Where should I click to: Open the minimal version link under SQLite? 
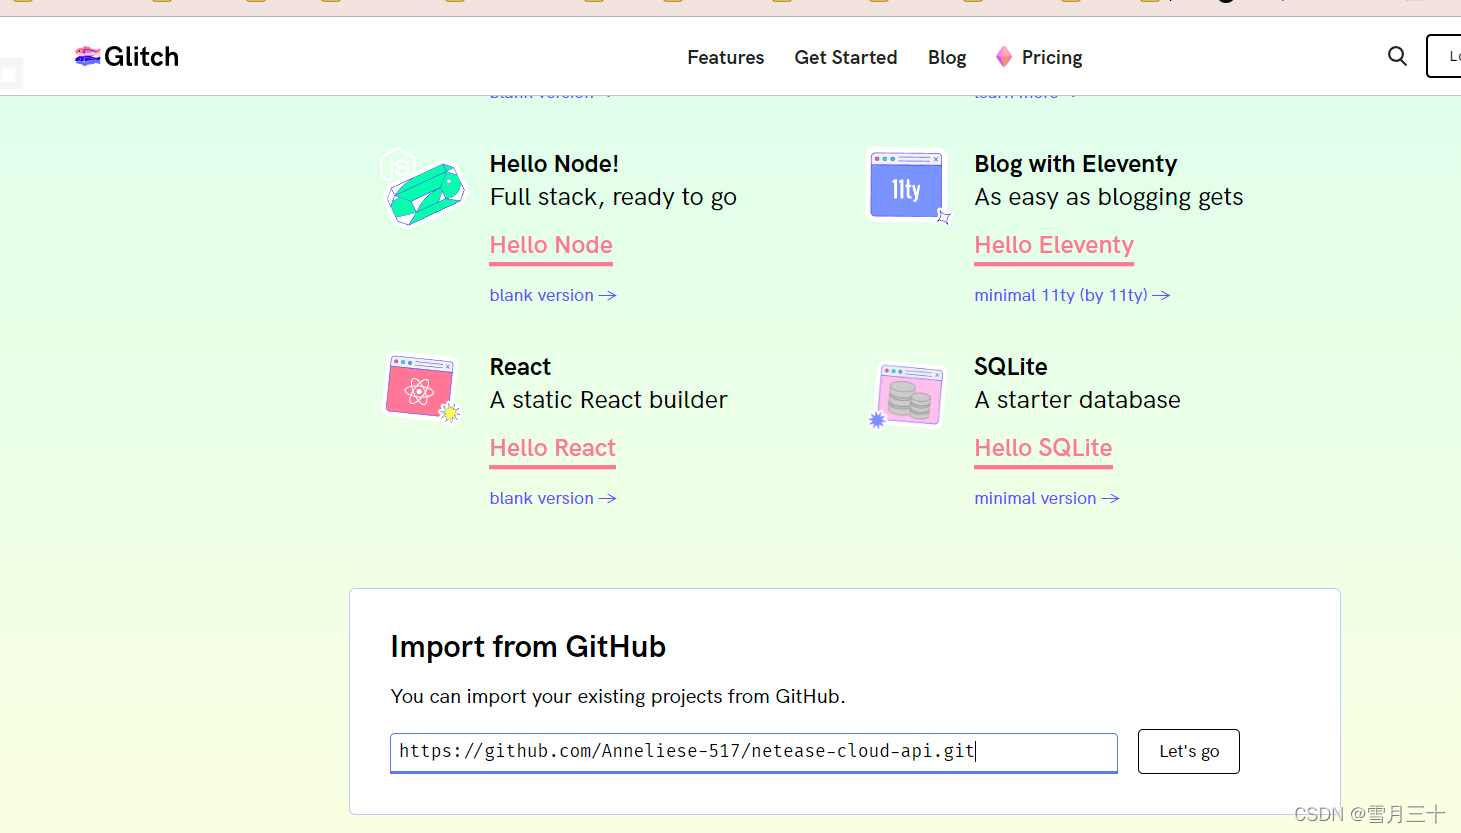(1047, 498)
